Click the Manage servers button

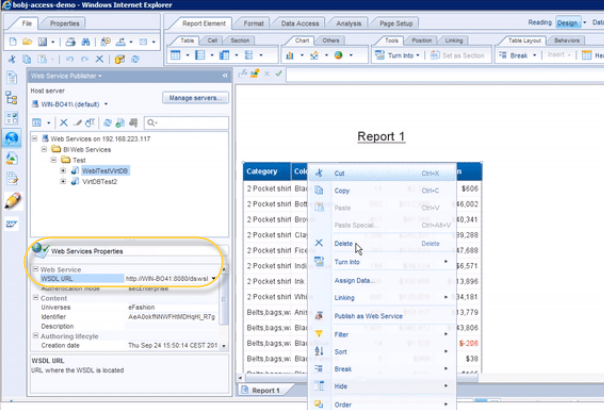195,98
